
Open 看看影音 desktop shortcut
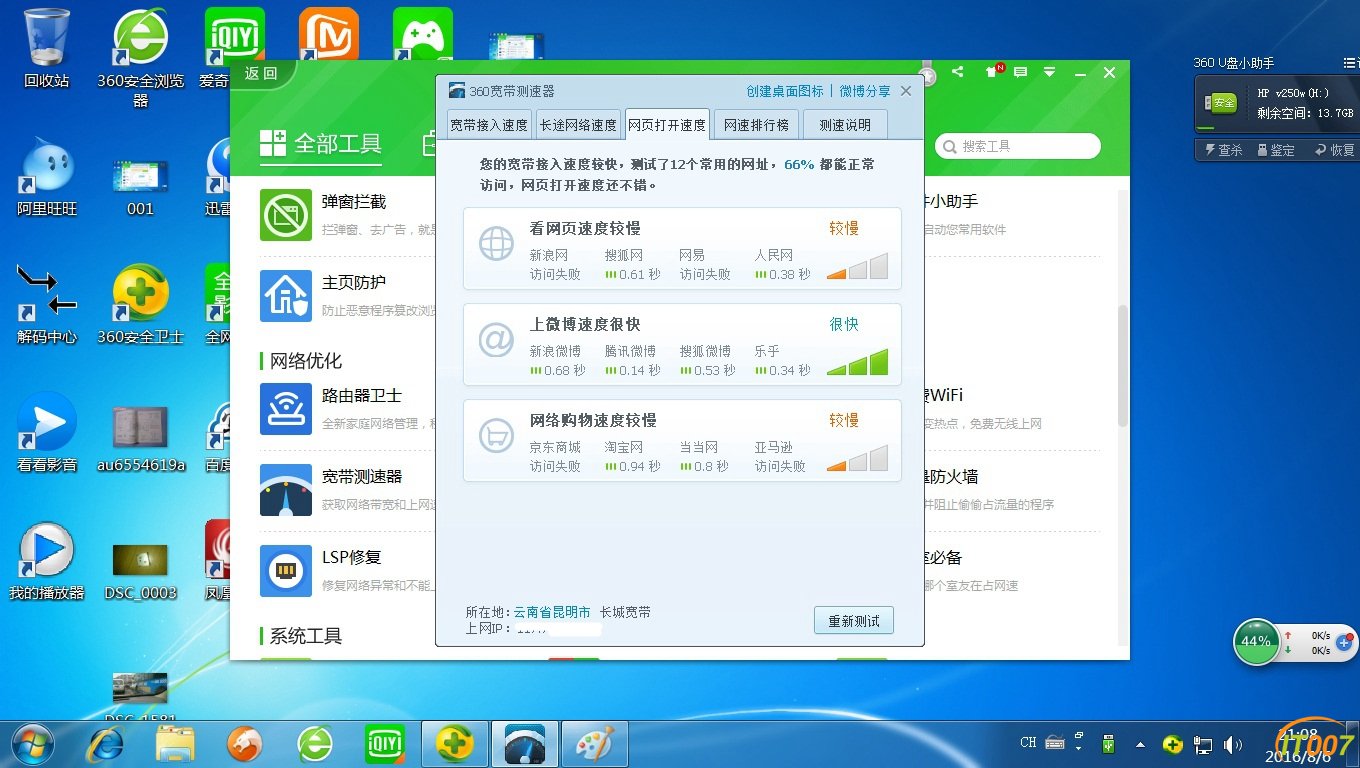click(47, 432)
